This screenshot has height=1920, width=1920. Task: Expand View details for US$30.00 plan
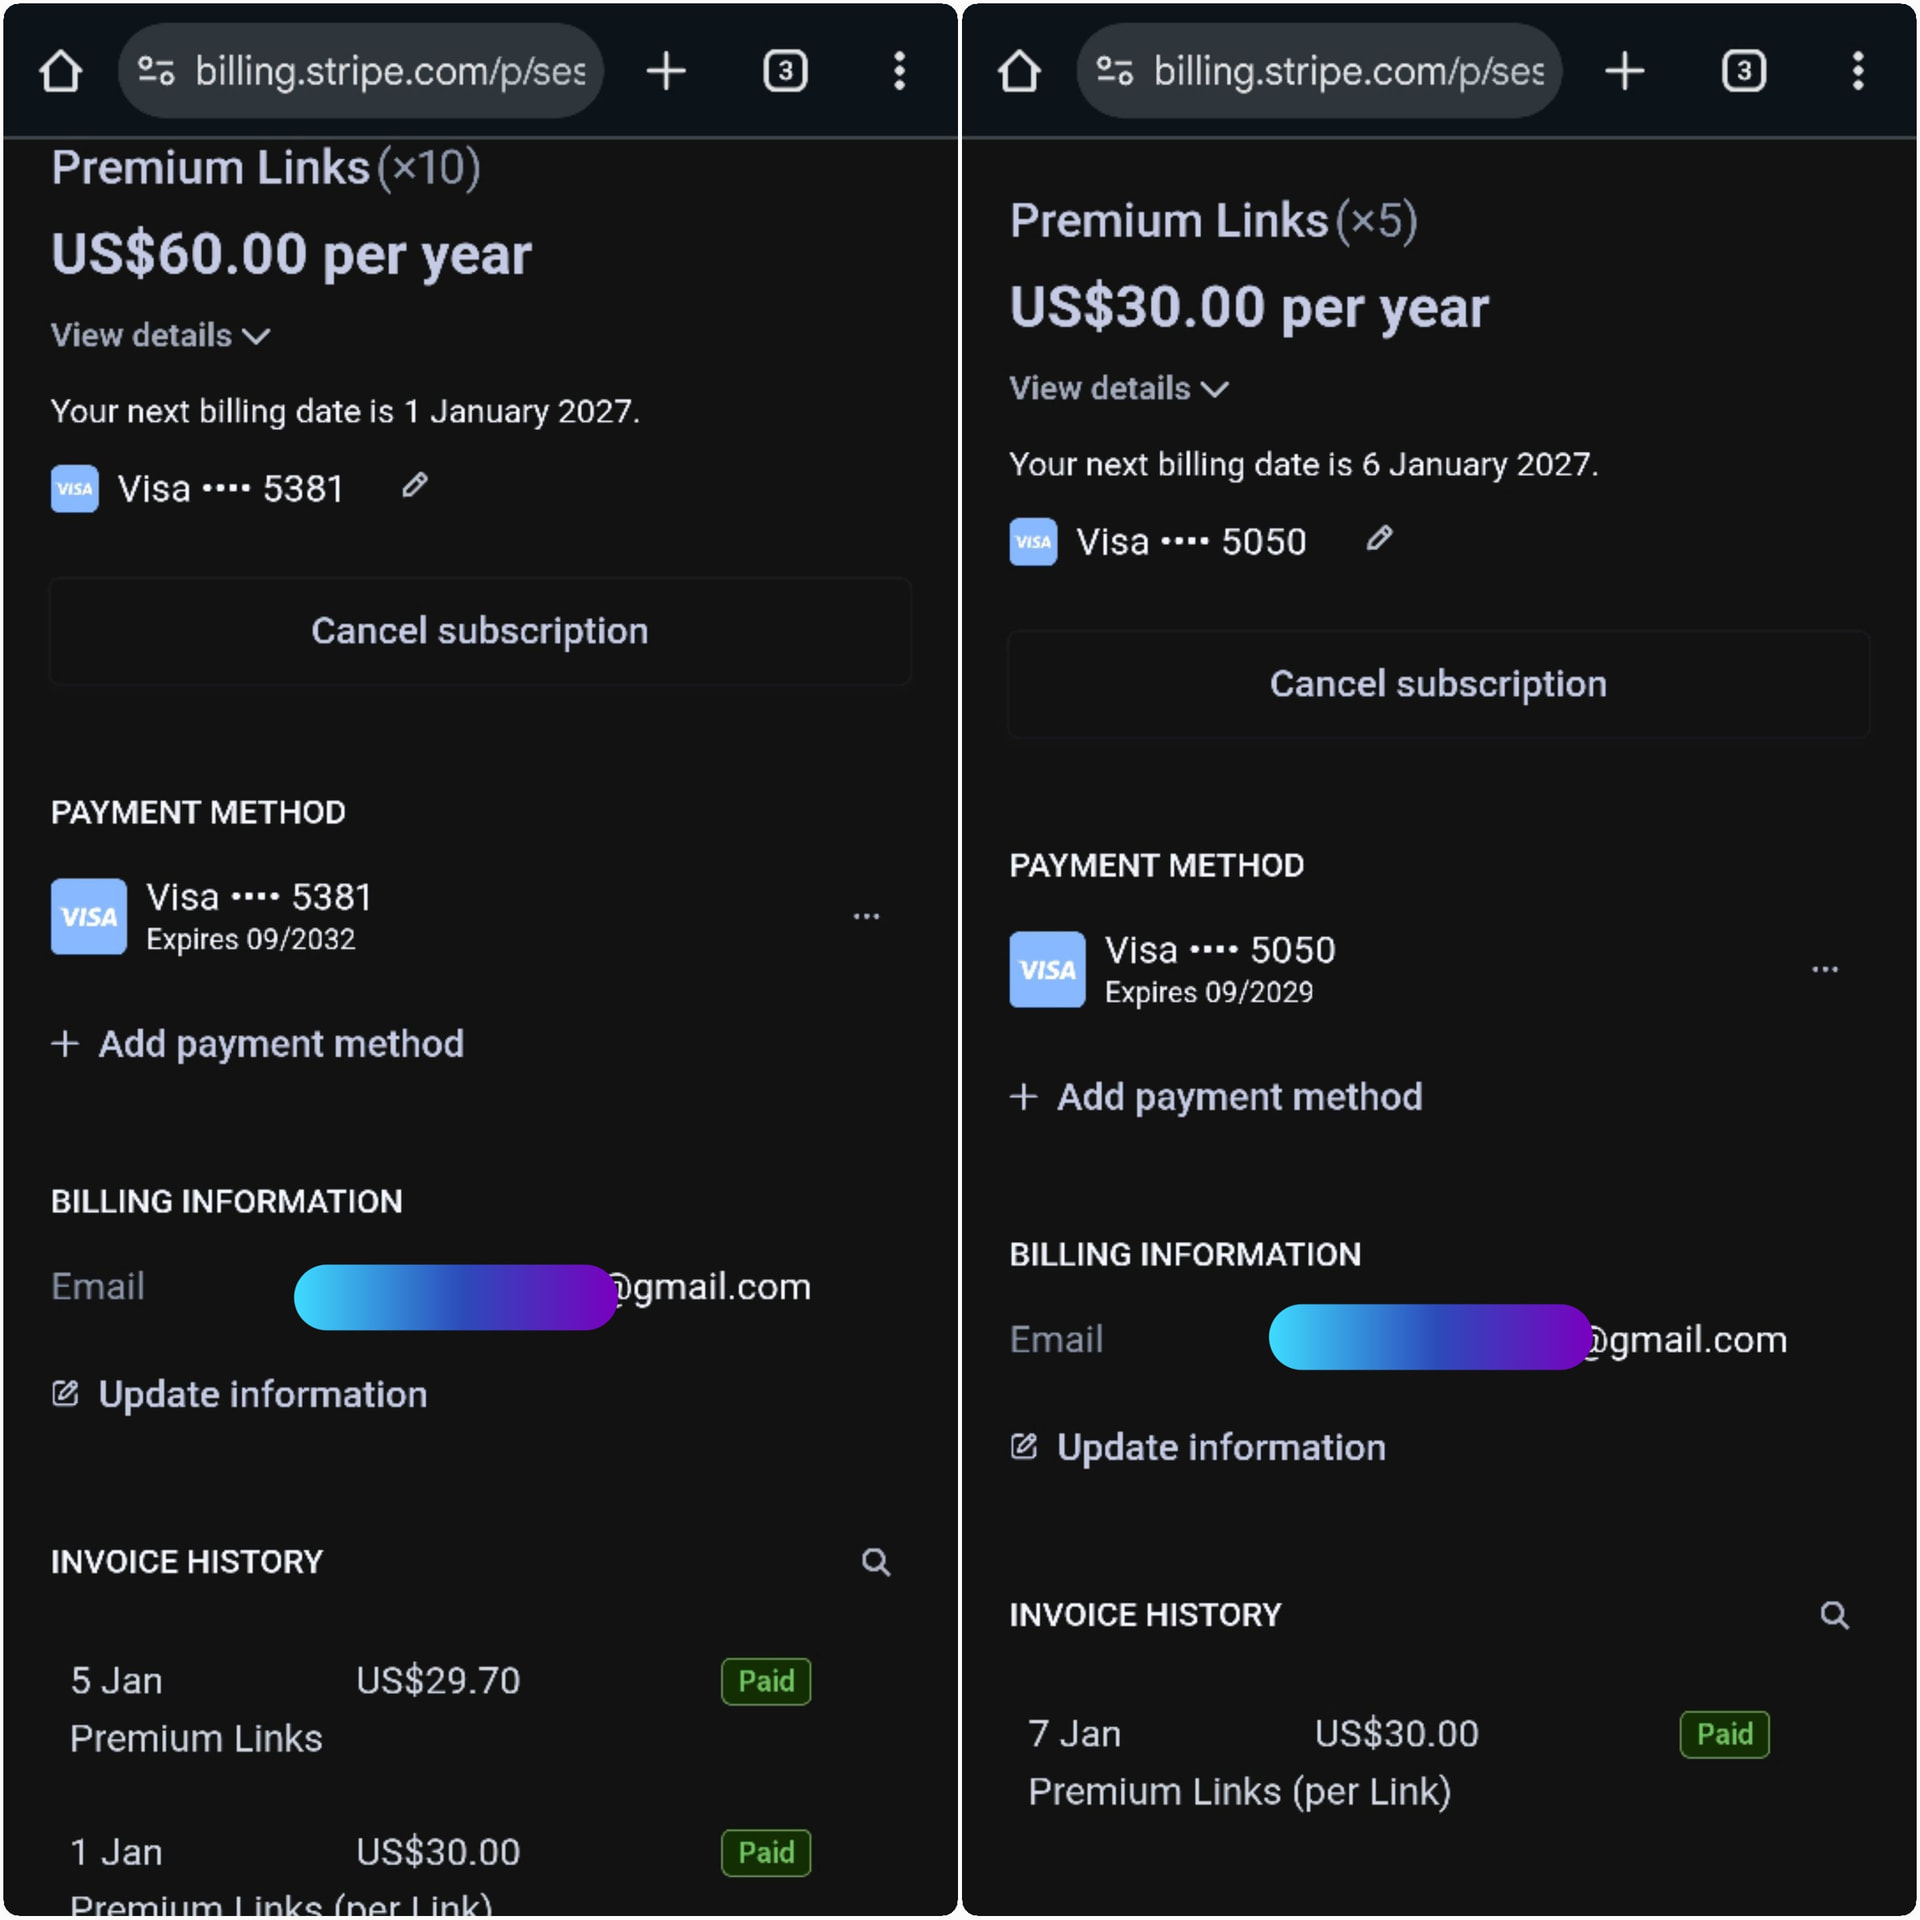click(x=1118, y=389)
